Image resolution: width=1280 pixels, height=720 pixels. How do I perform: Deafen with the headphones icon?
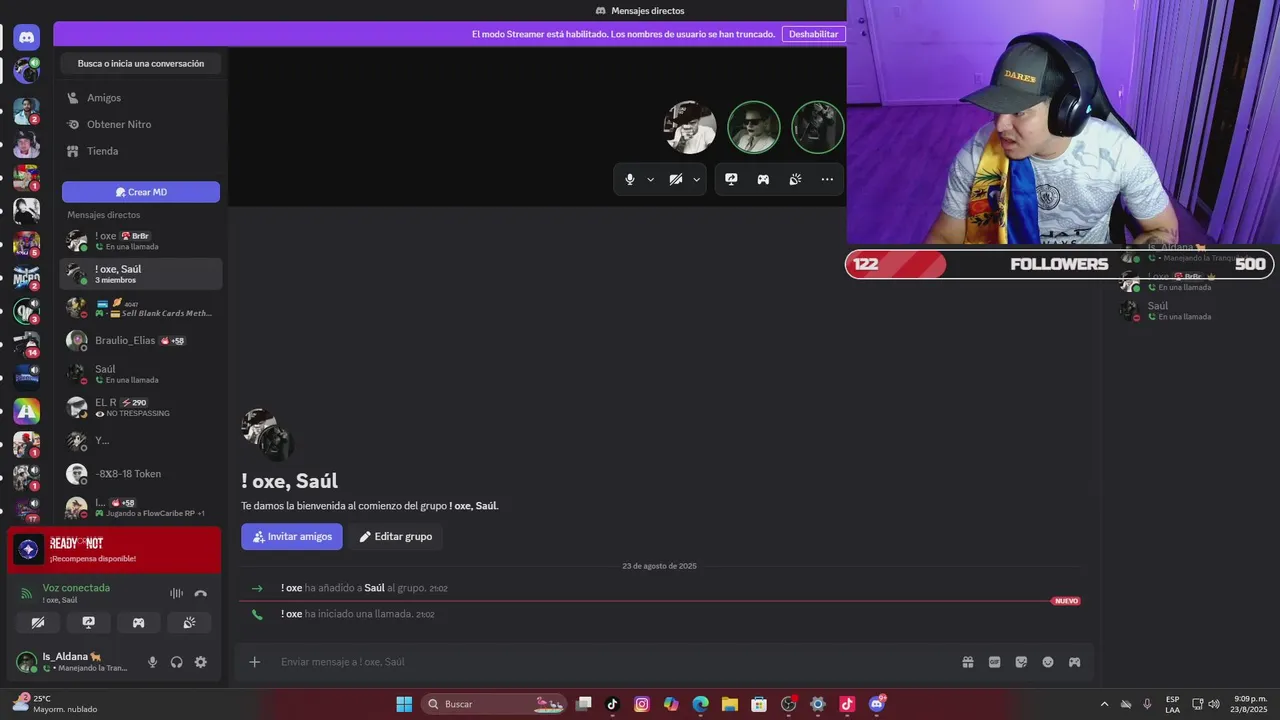tap(177, 662)
